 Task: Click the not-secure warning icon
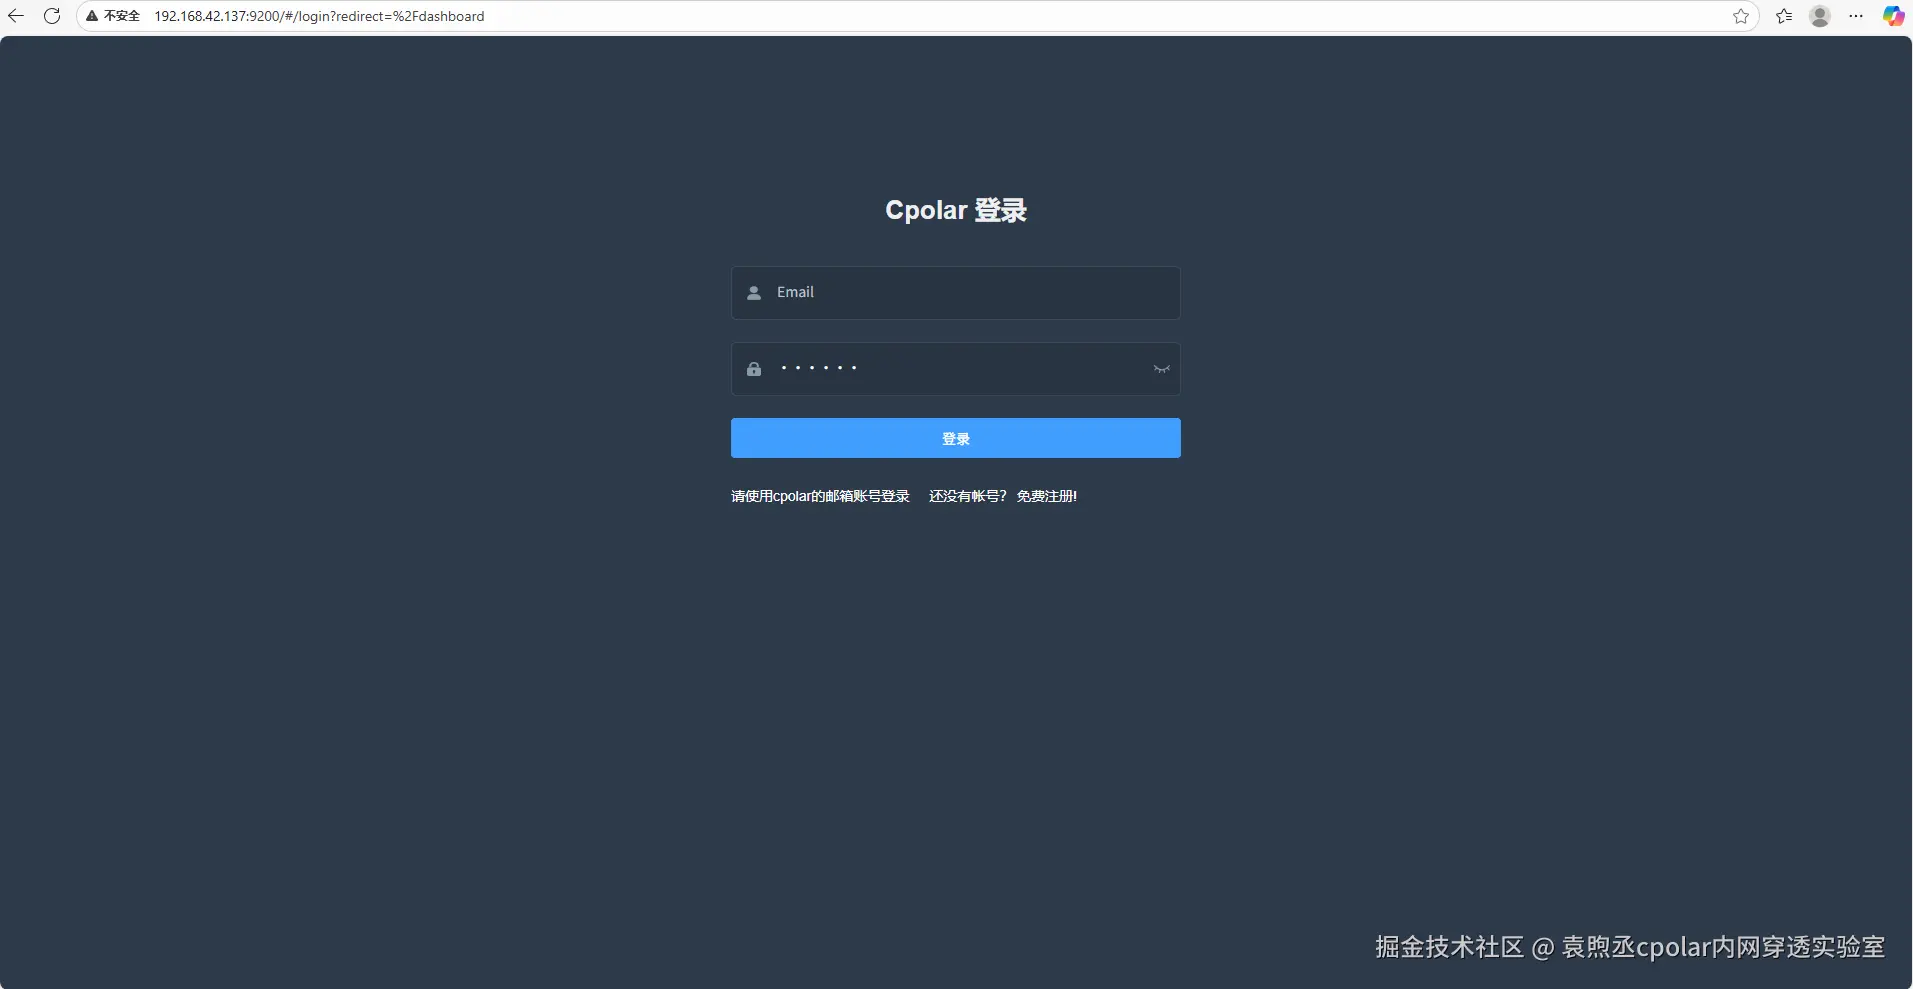92,16
